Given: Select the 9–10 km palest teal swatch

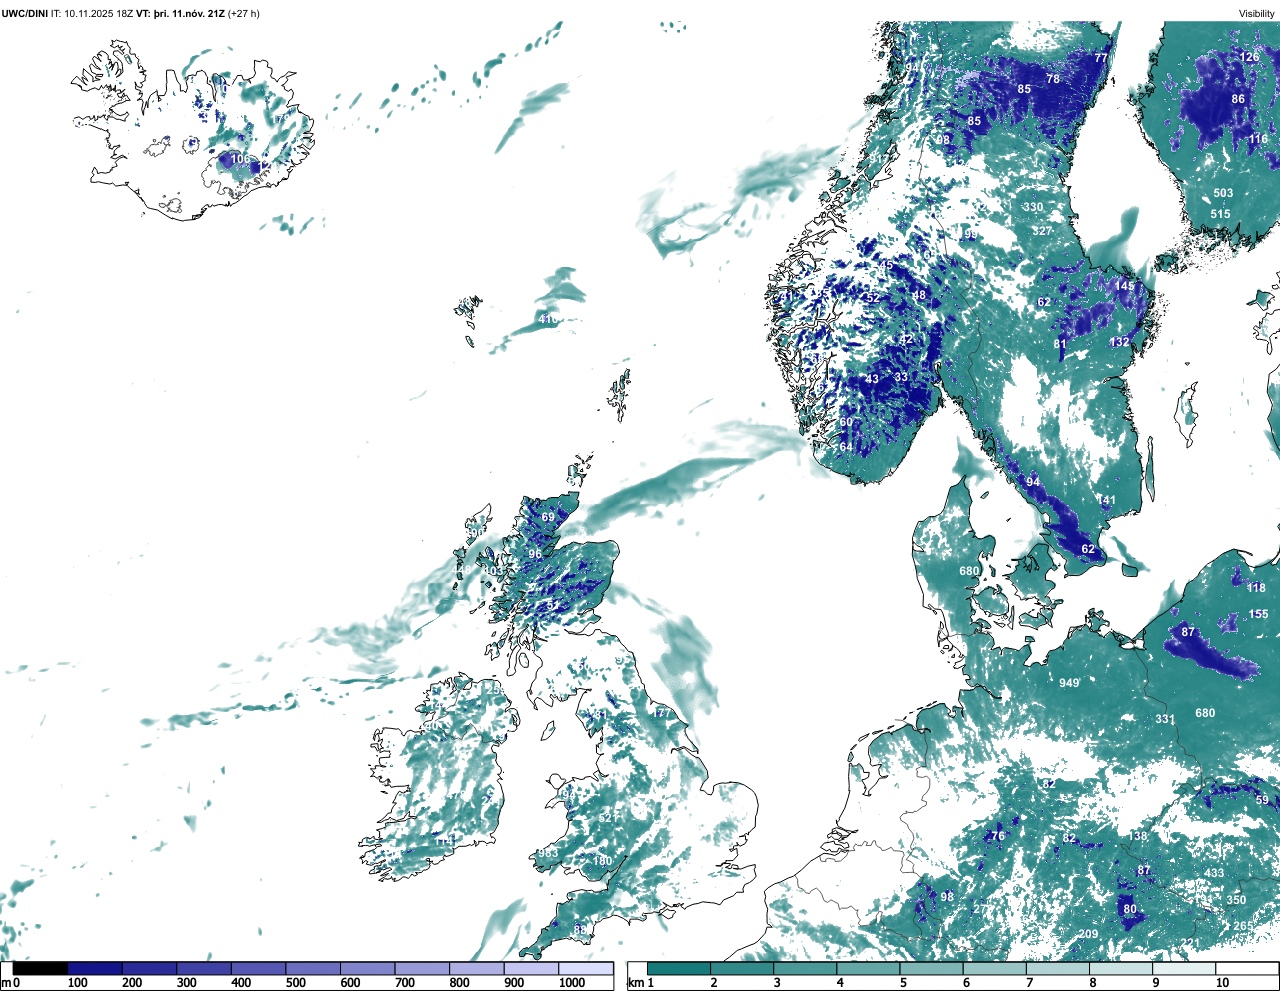Looking at the screenshot, I should 1184,969.
